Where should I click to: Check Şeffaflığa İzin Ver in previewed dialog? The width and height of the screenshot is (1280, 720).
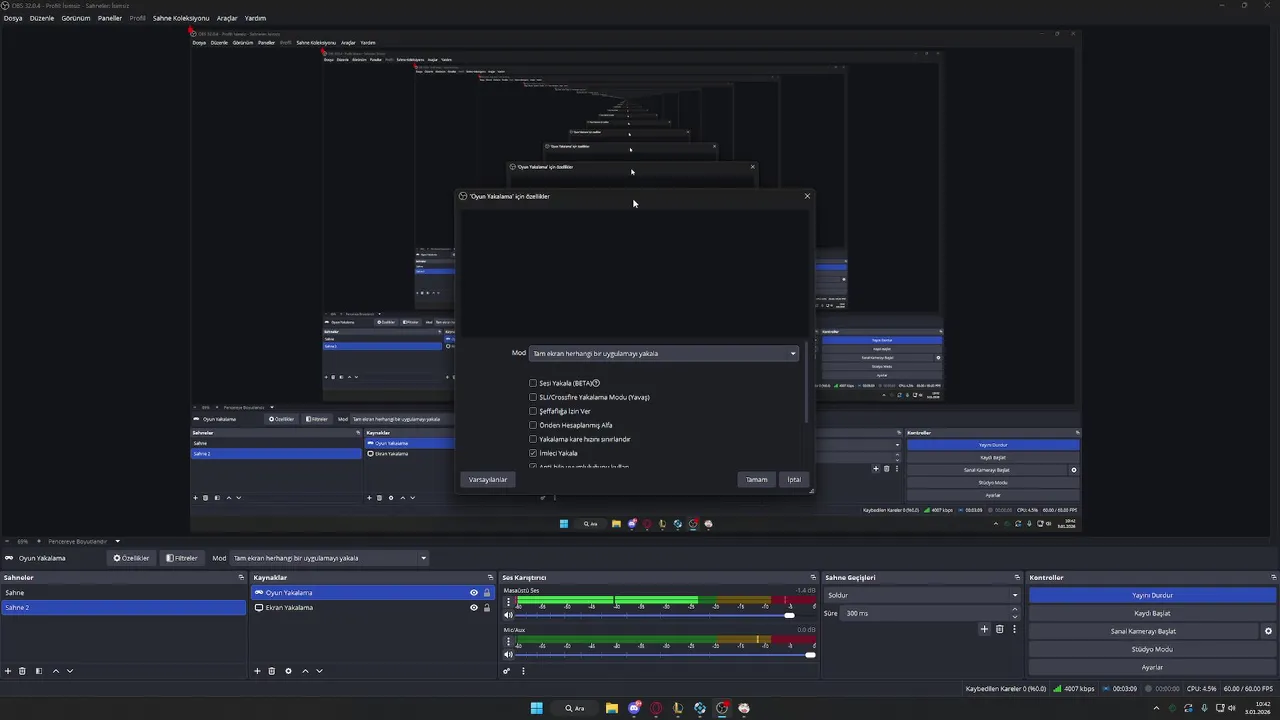tap(533, 411)
